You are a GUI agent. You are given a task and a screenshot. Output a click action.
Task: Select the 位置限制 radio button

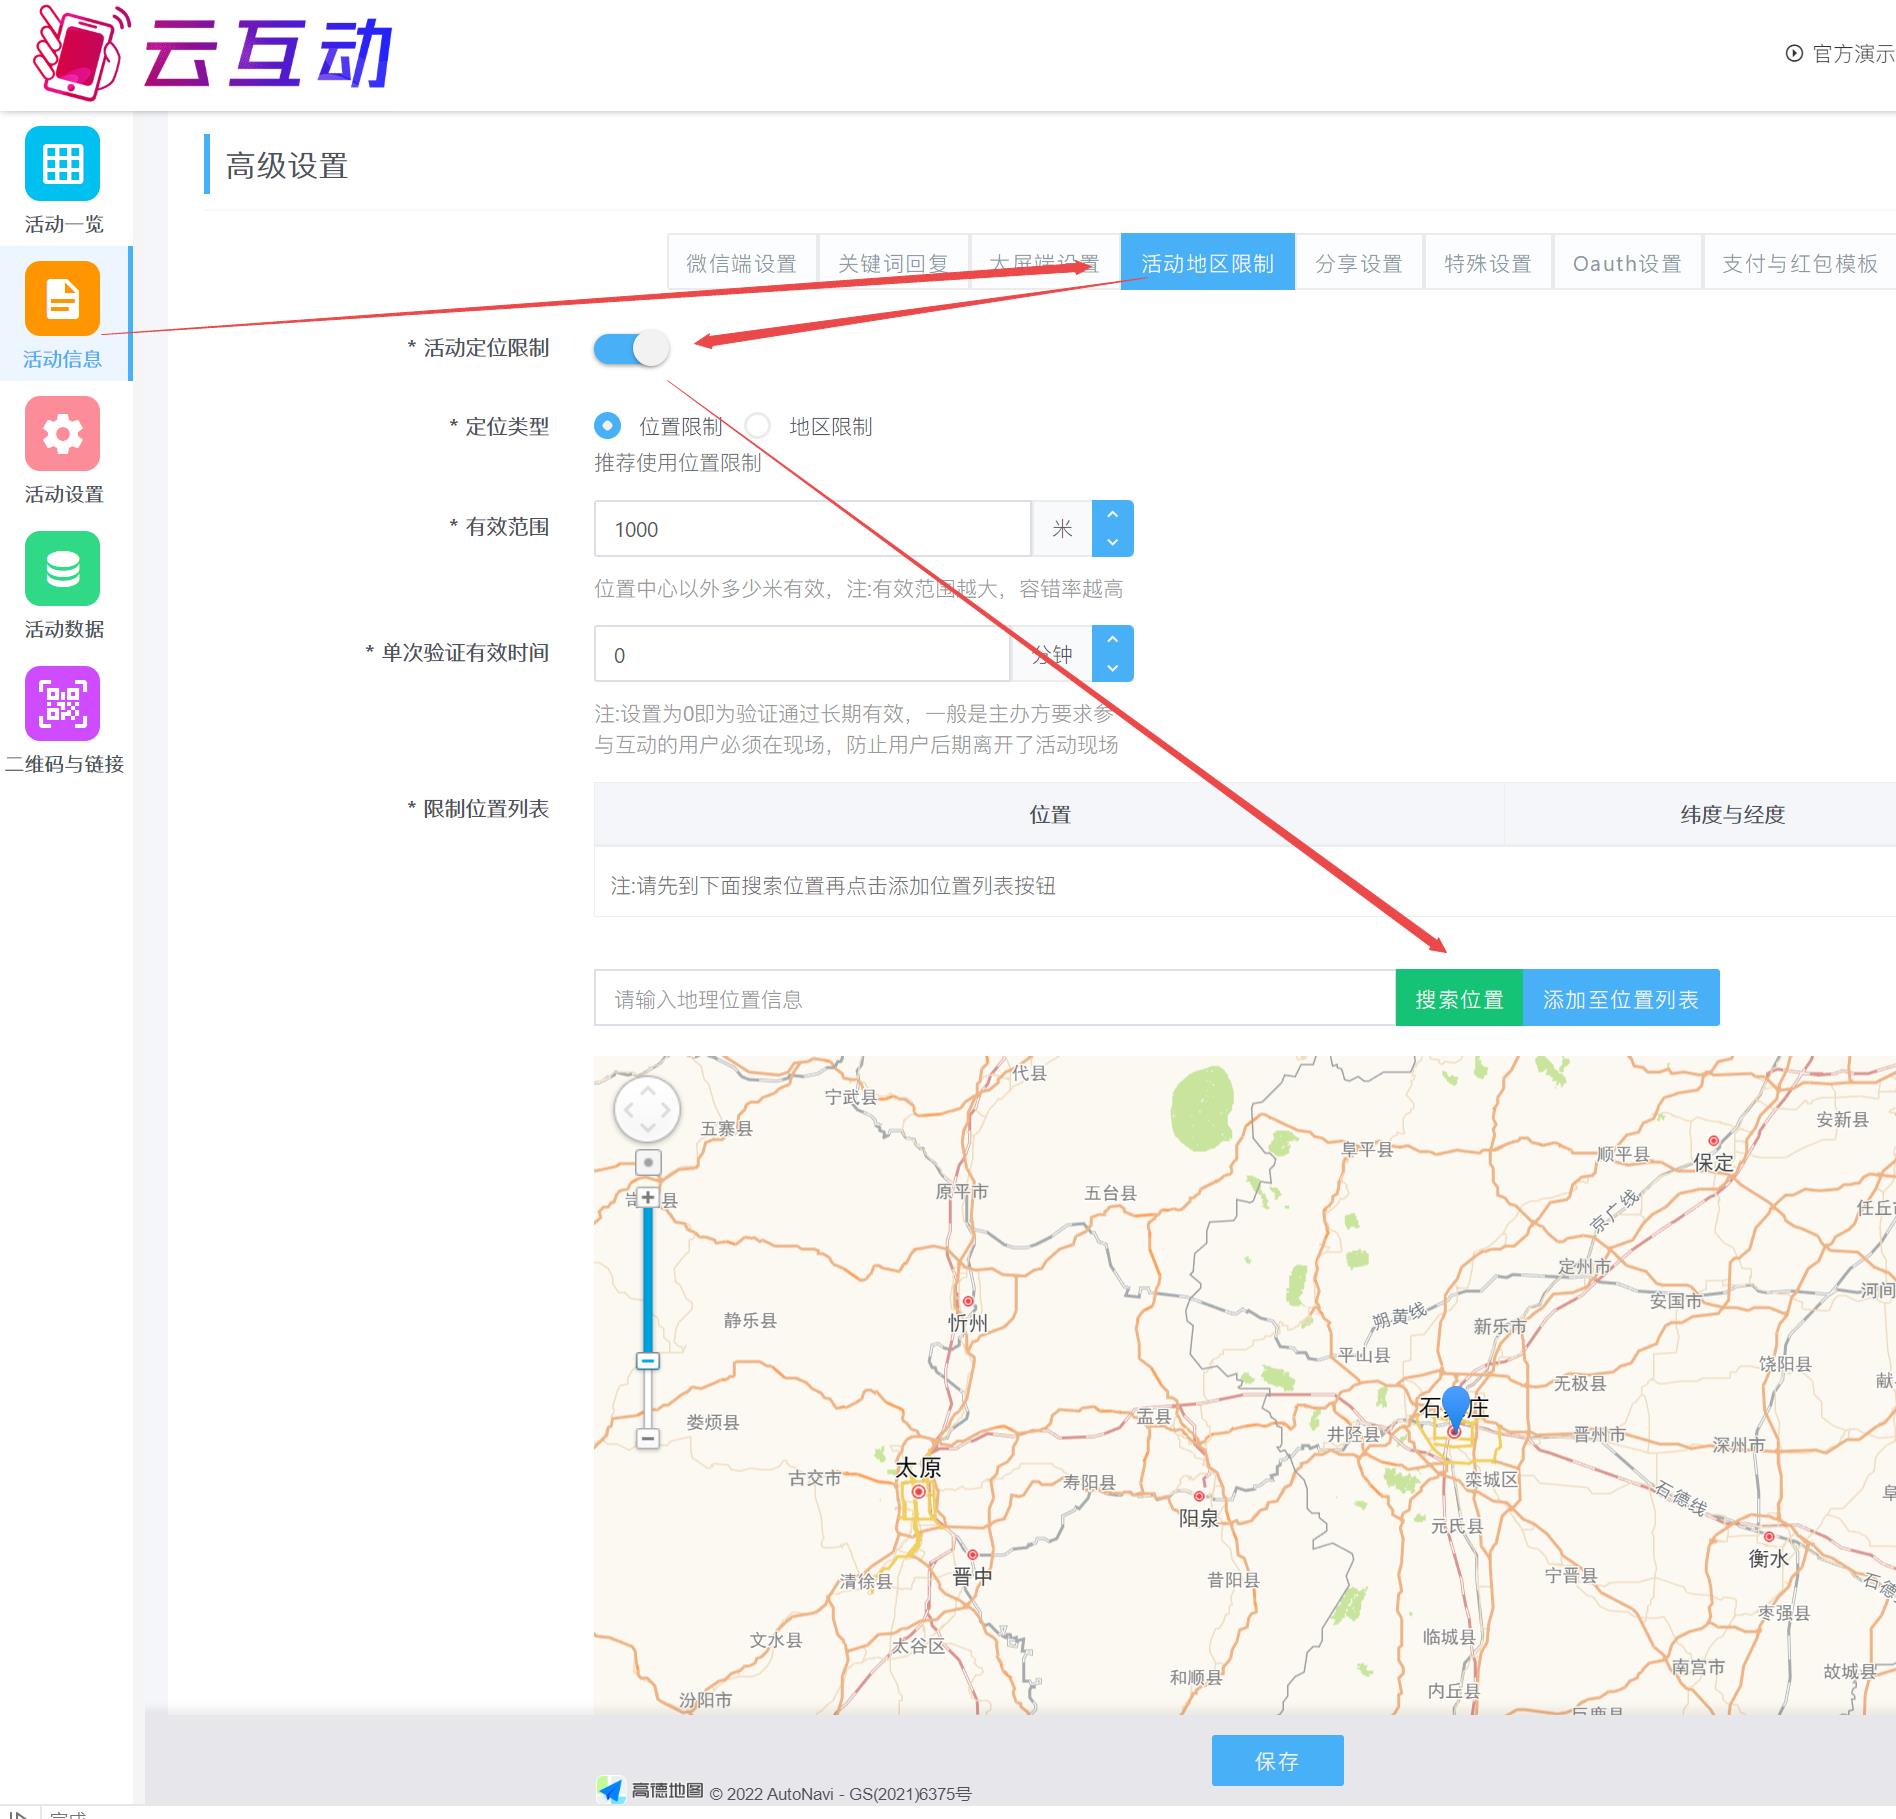(x=607, y=426)
